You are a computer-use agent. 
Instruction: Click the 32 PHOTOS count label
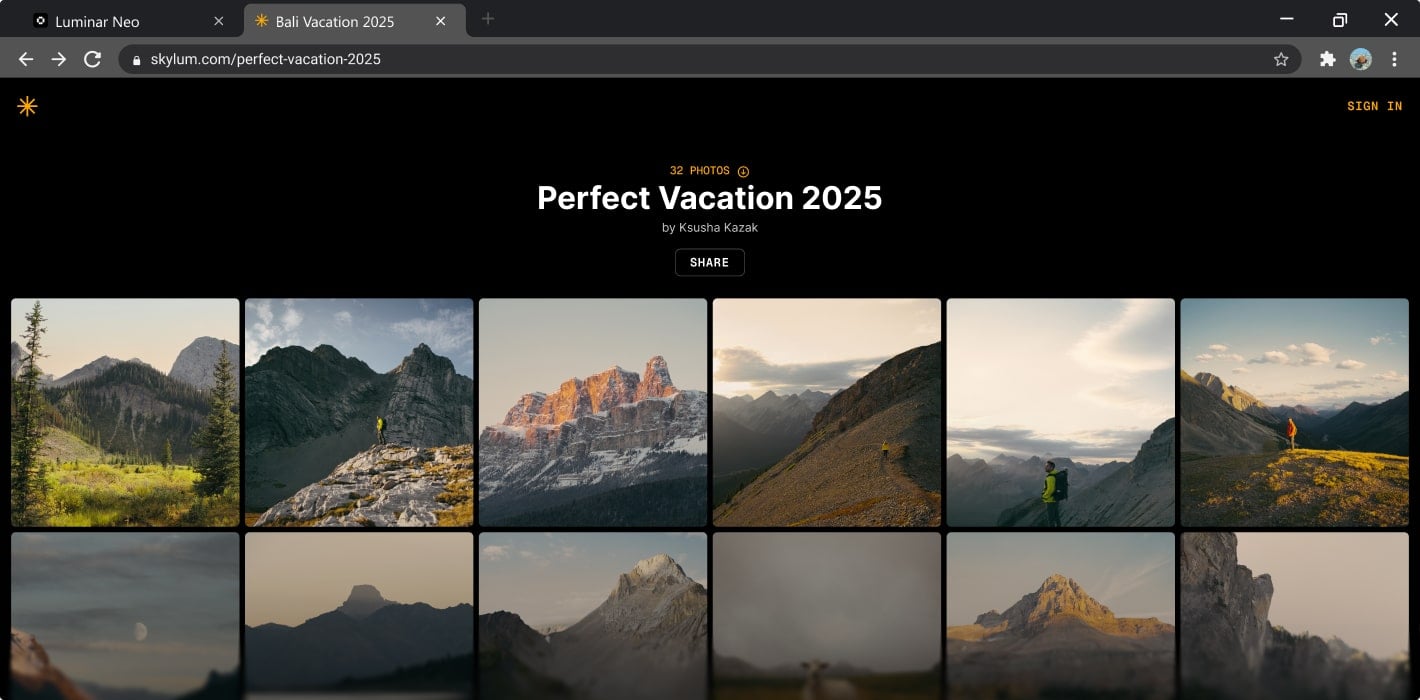(700, 171)
